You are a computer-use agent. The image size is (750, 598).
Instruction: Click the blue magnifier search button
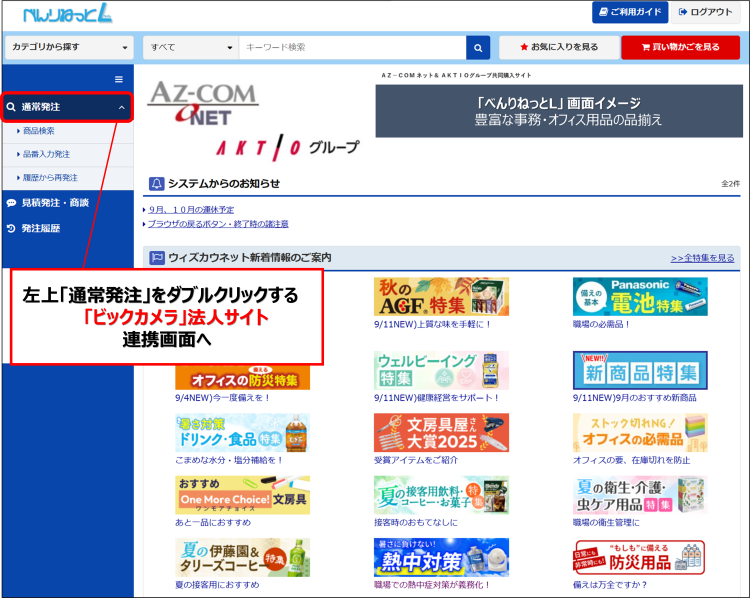[479, 47]
